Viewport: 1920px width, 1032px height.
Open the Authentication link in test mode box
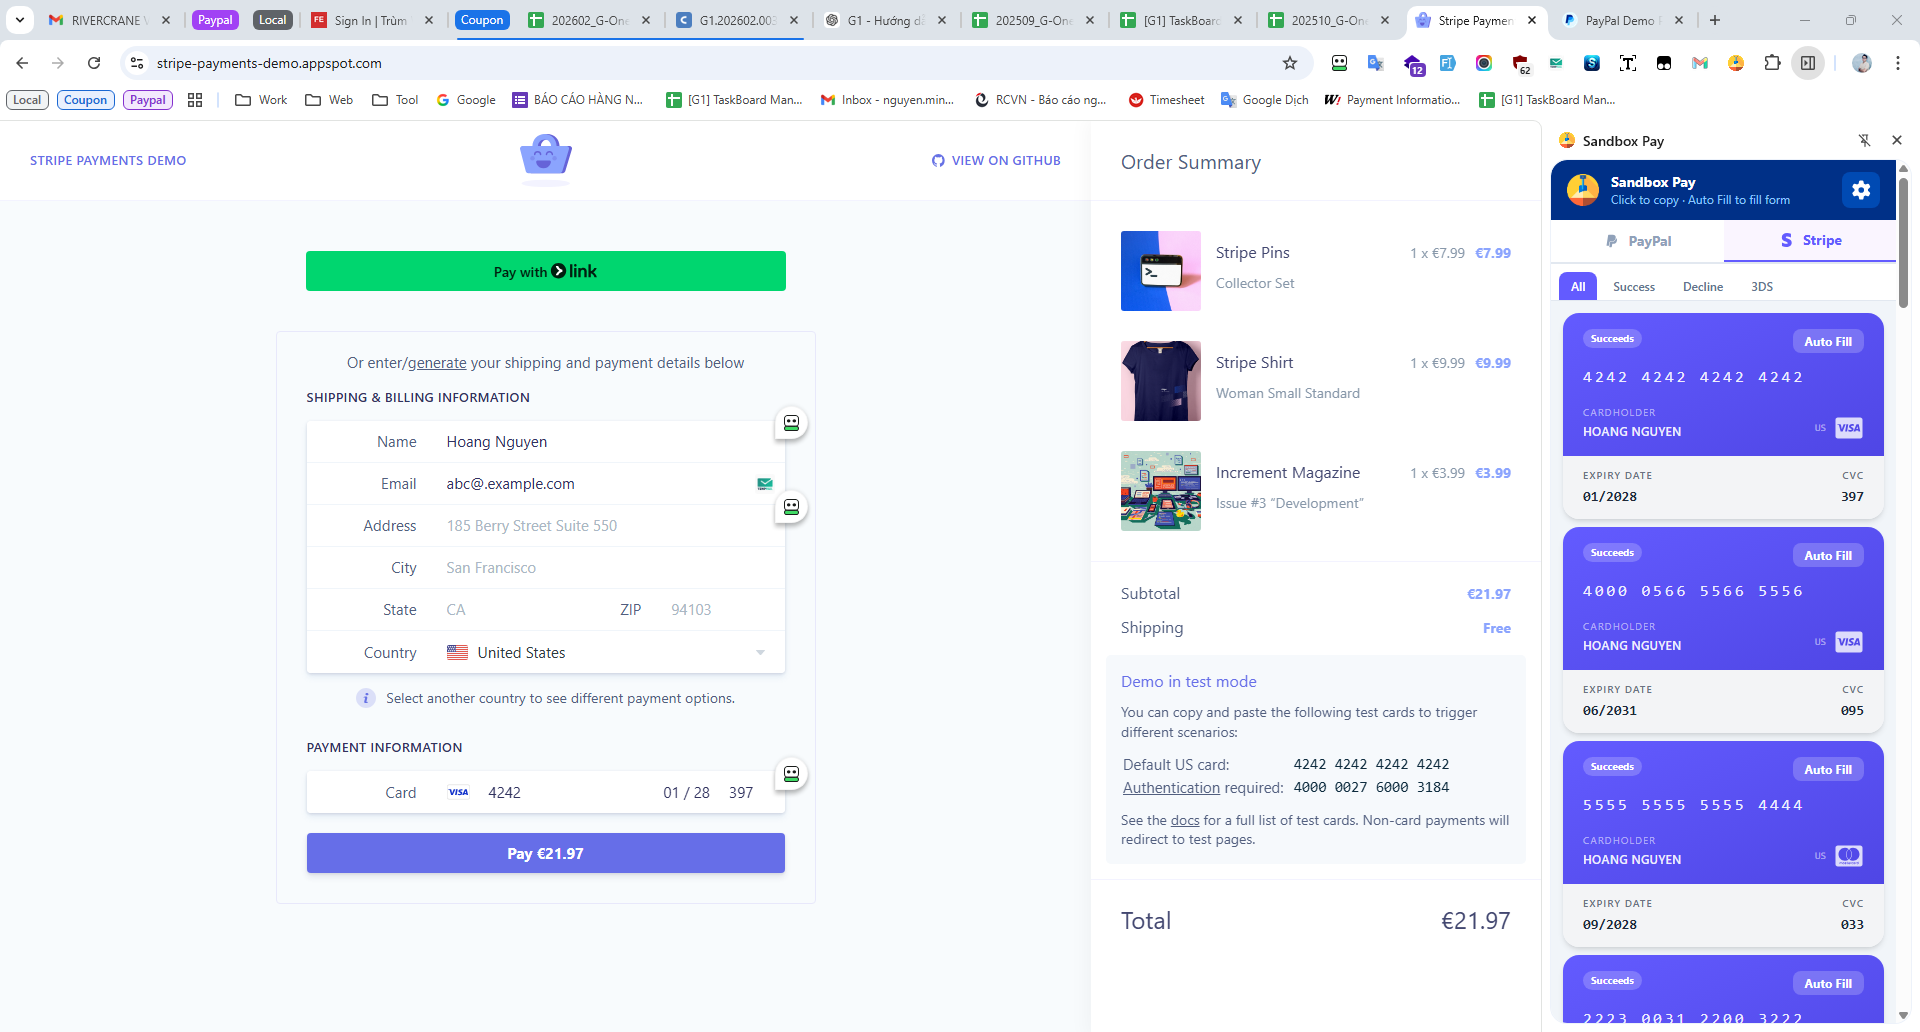click(1171, 788)
